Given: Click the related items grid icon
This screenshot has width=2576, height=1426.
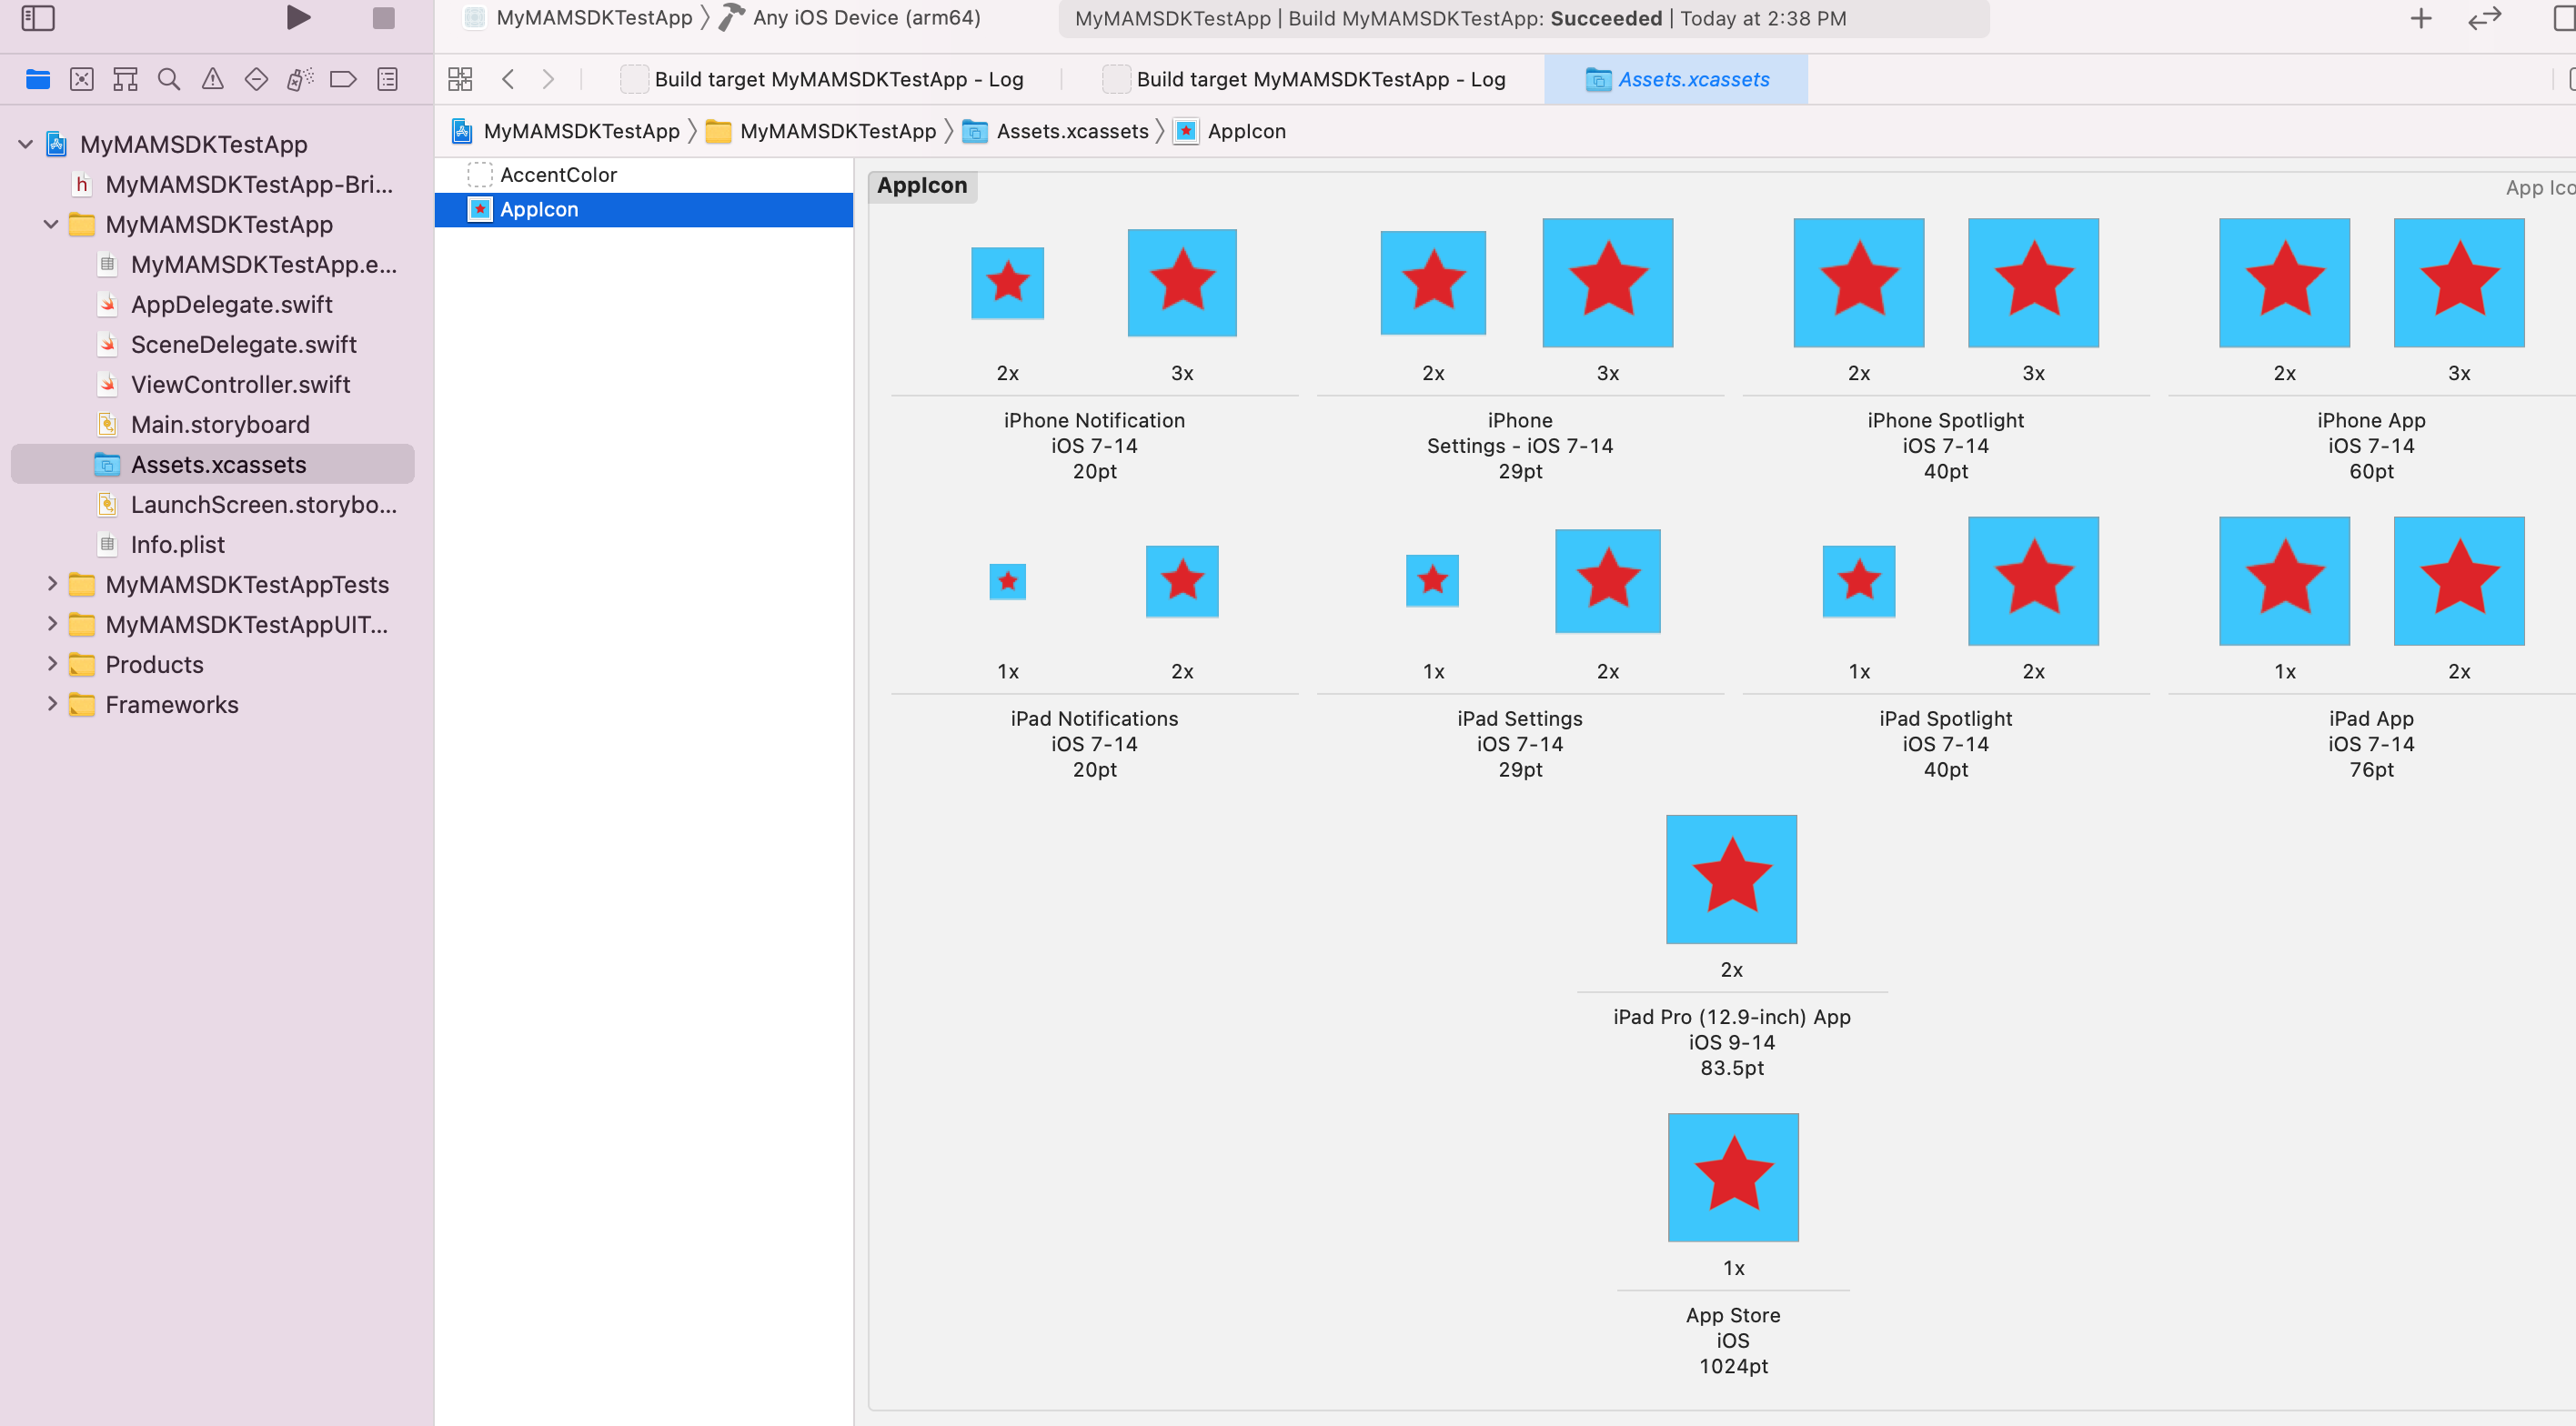Looking at the screenshot, I should pos(460,79).
